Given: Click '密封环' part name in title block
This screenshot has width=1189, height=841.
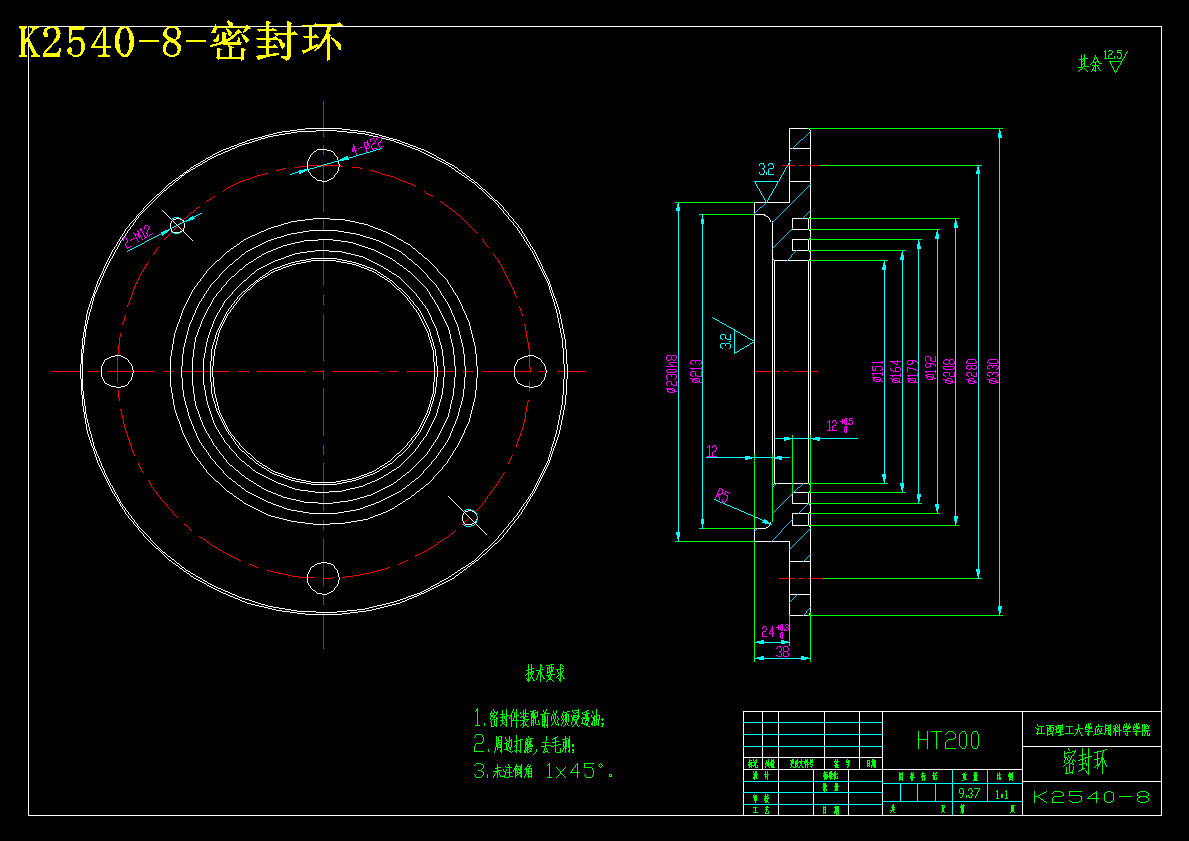Looking at the screenshot, I should pos(1085,762).
